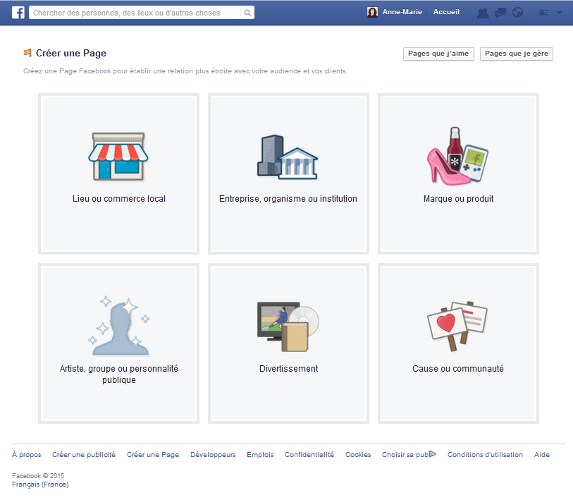Open the notifications globe icon
Viewport: 573px width, 500px height.
517,13
